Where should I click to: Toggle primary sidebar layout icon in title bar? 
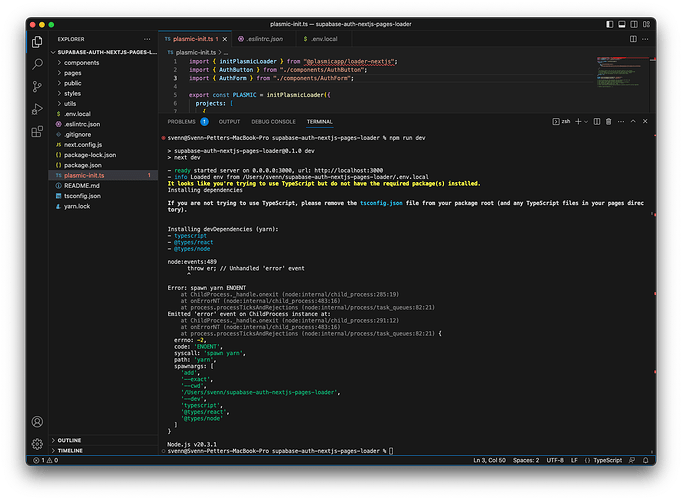[610, 24]
